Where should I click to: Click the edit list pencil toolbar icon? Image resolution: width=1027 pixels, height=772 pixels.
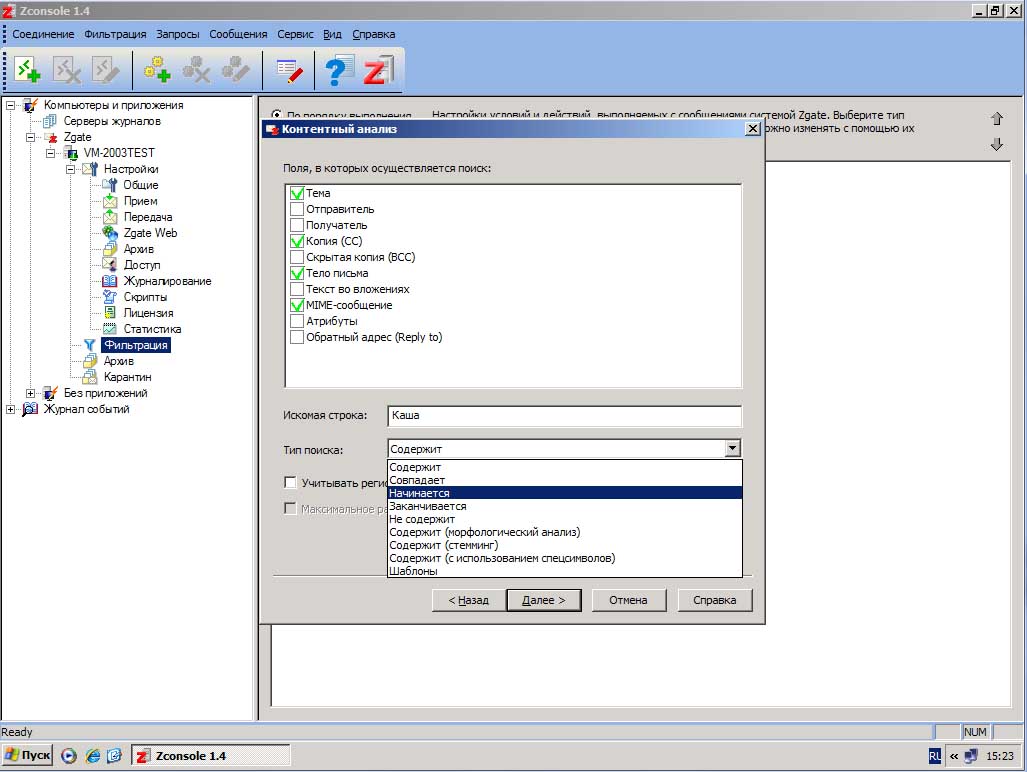[x=289, y=70]
